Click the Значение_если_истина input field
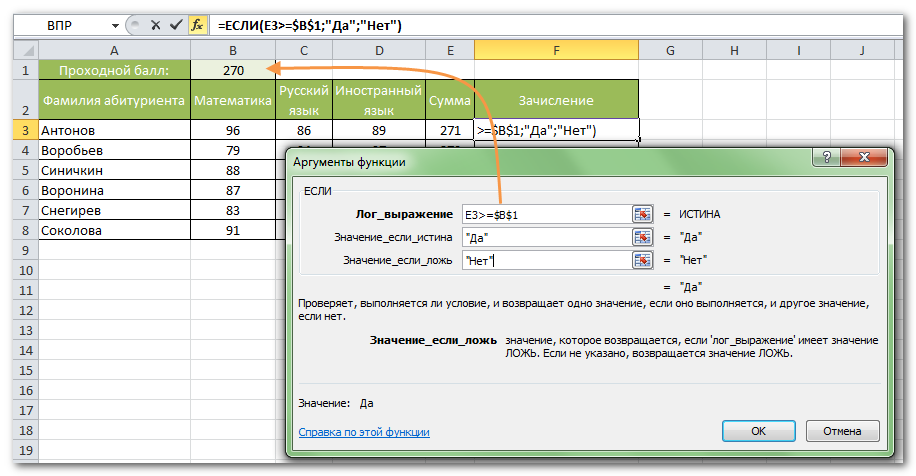The height and width of the screenshot is (476, 916). point(547,237)
